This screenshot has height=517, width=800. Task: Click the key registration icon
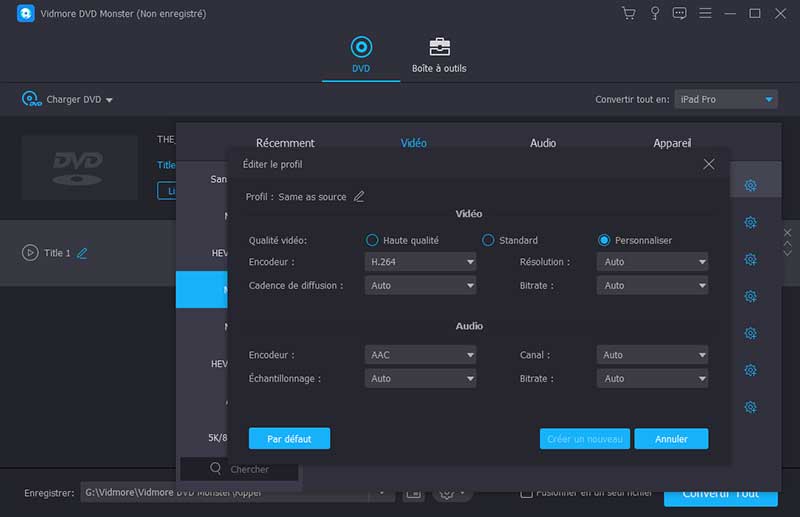[x=654, y=14]
